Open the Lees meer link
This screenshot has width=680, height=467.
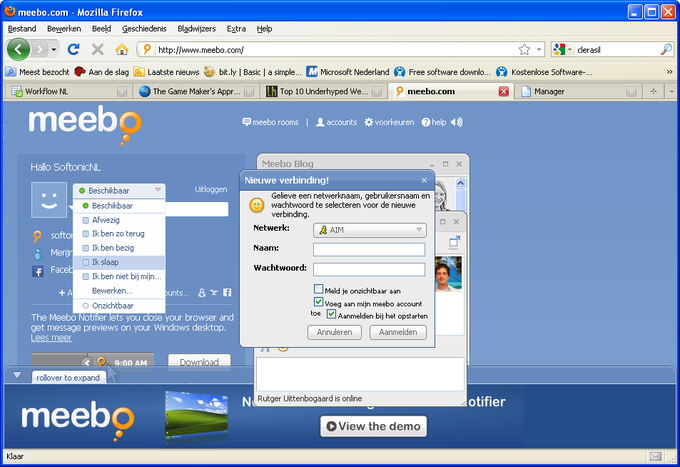pyautogui.click(x=51, y=338)
